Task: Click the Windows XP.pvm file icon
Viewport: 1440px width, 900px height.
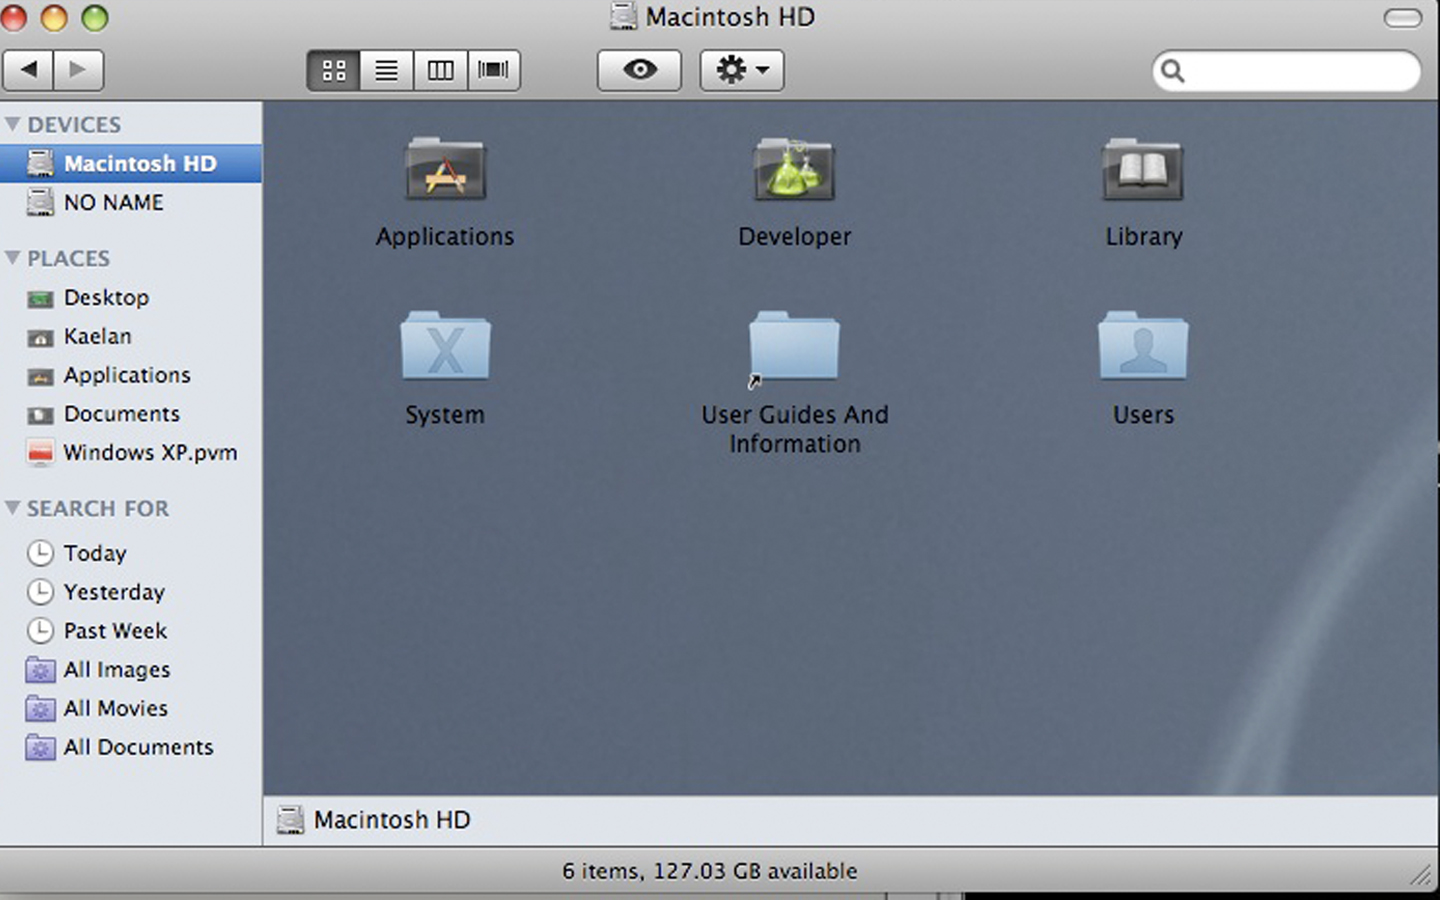Action: (40, 453)
